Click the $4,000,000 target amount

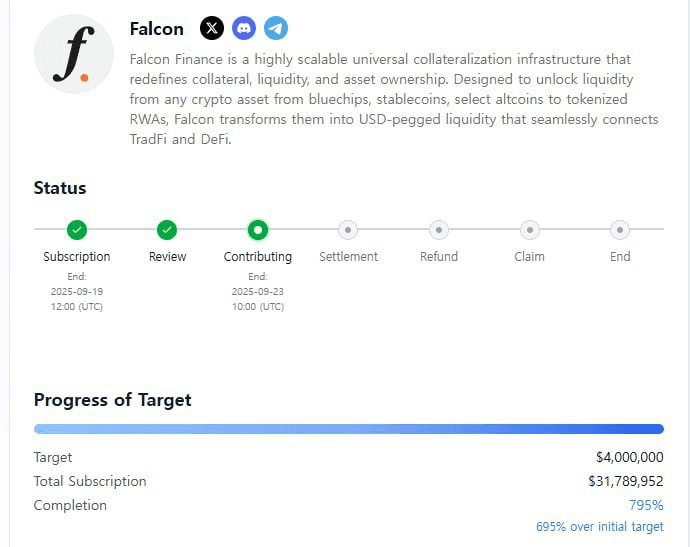coord(630,457)
